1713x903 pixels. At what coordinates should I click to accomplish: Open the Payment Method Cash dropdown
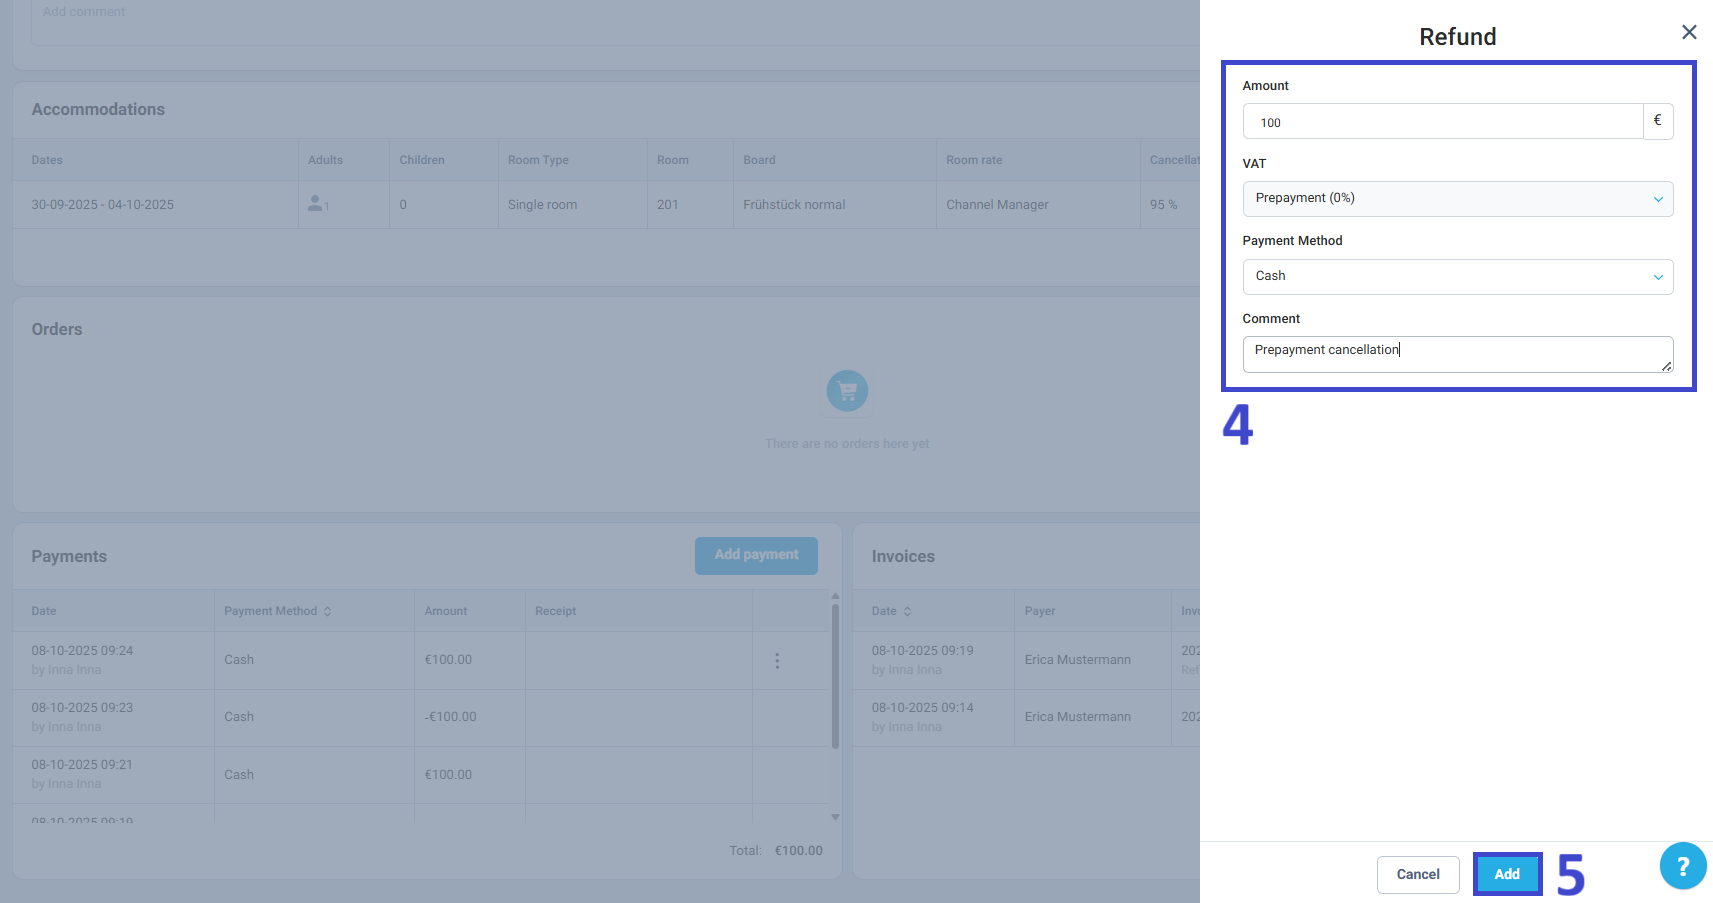(1457, 276)
